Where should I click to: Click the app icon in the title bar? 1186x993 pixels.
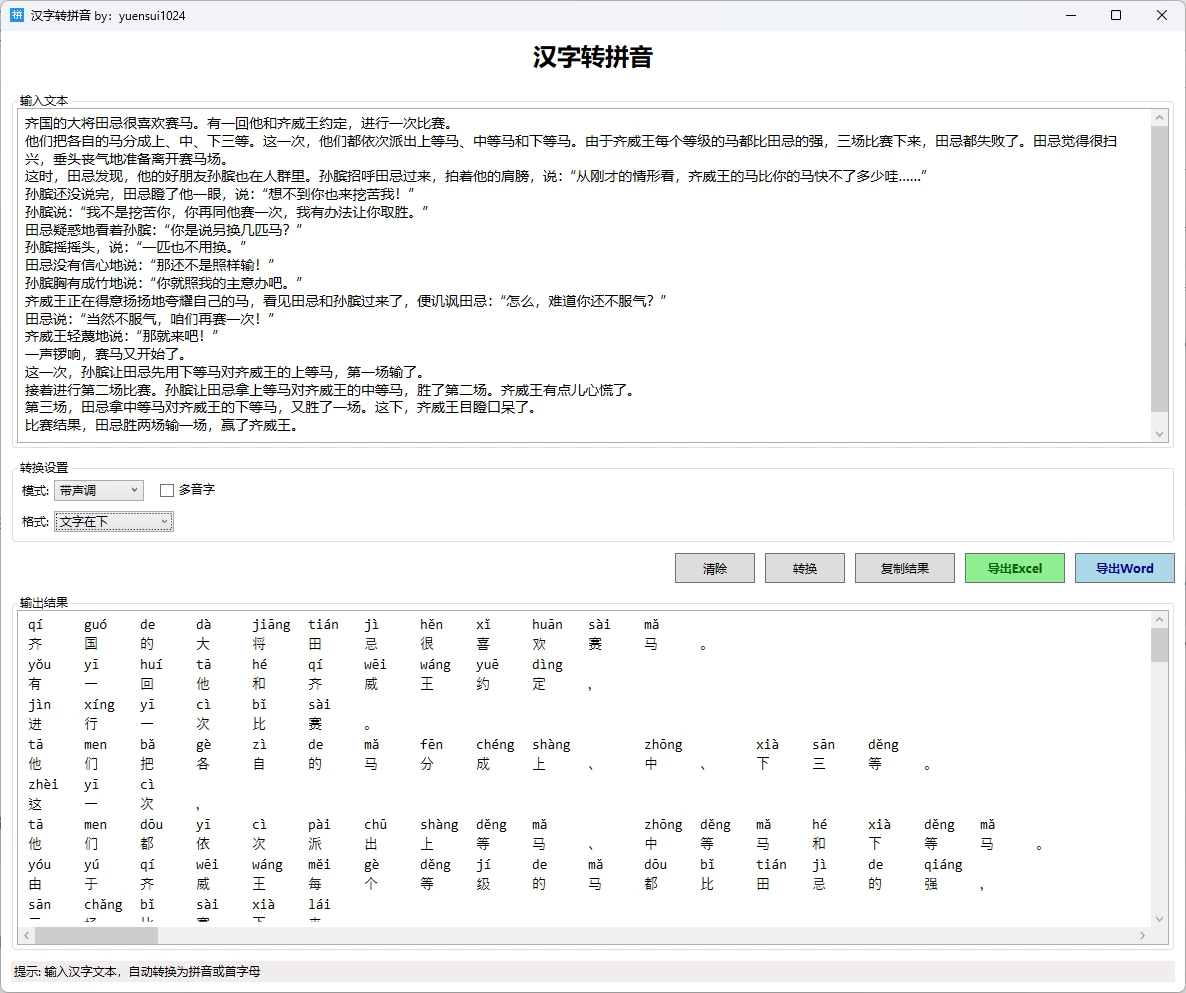(x=17, y=15)
